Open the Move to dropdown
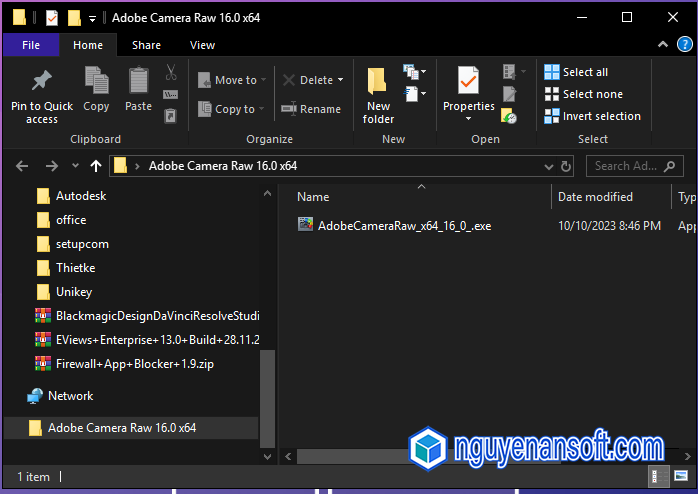Screen dimensions: 698x494 point(232,80)
